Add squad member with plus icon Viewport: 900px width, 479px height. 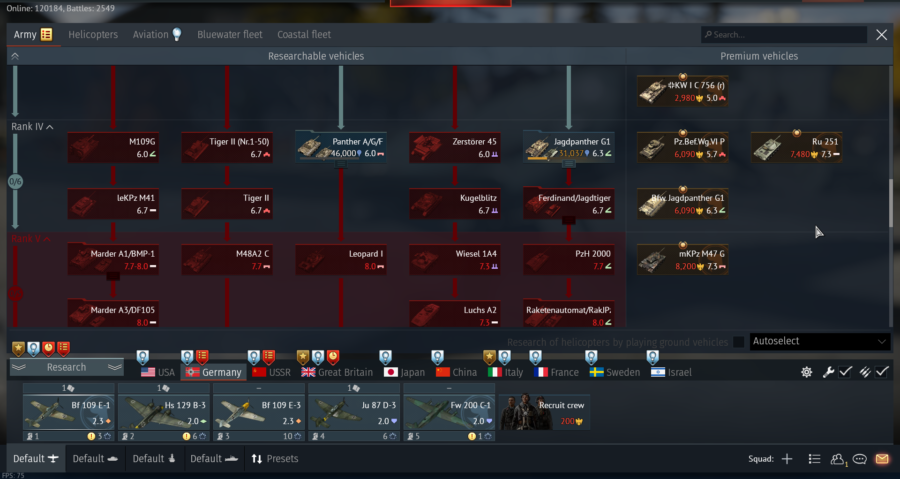click(x=787, y=459)
